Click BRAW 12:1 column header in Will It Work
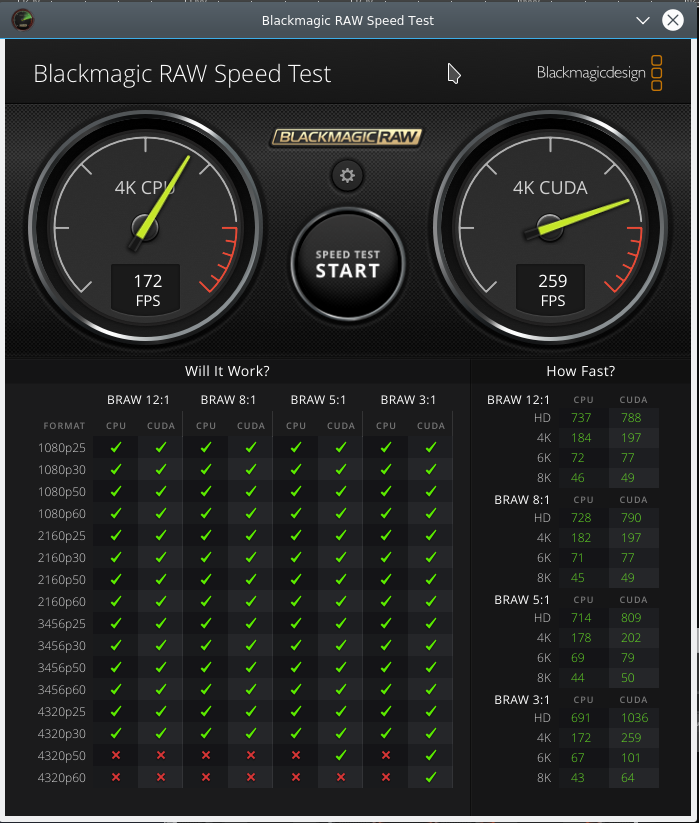Screen dimensions: 699x823 [139, 400]
